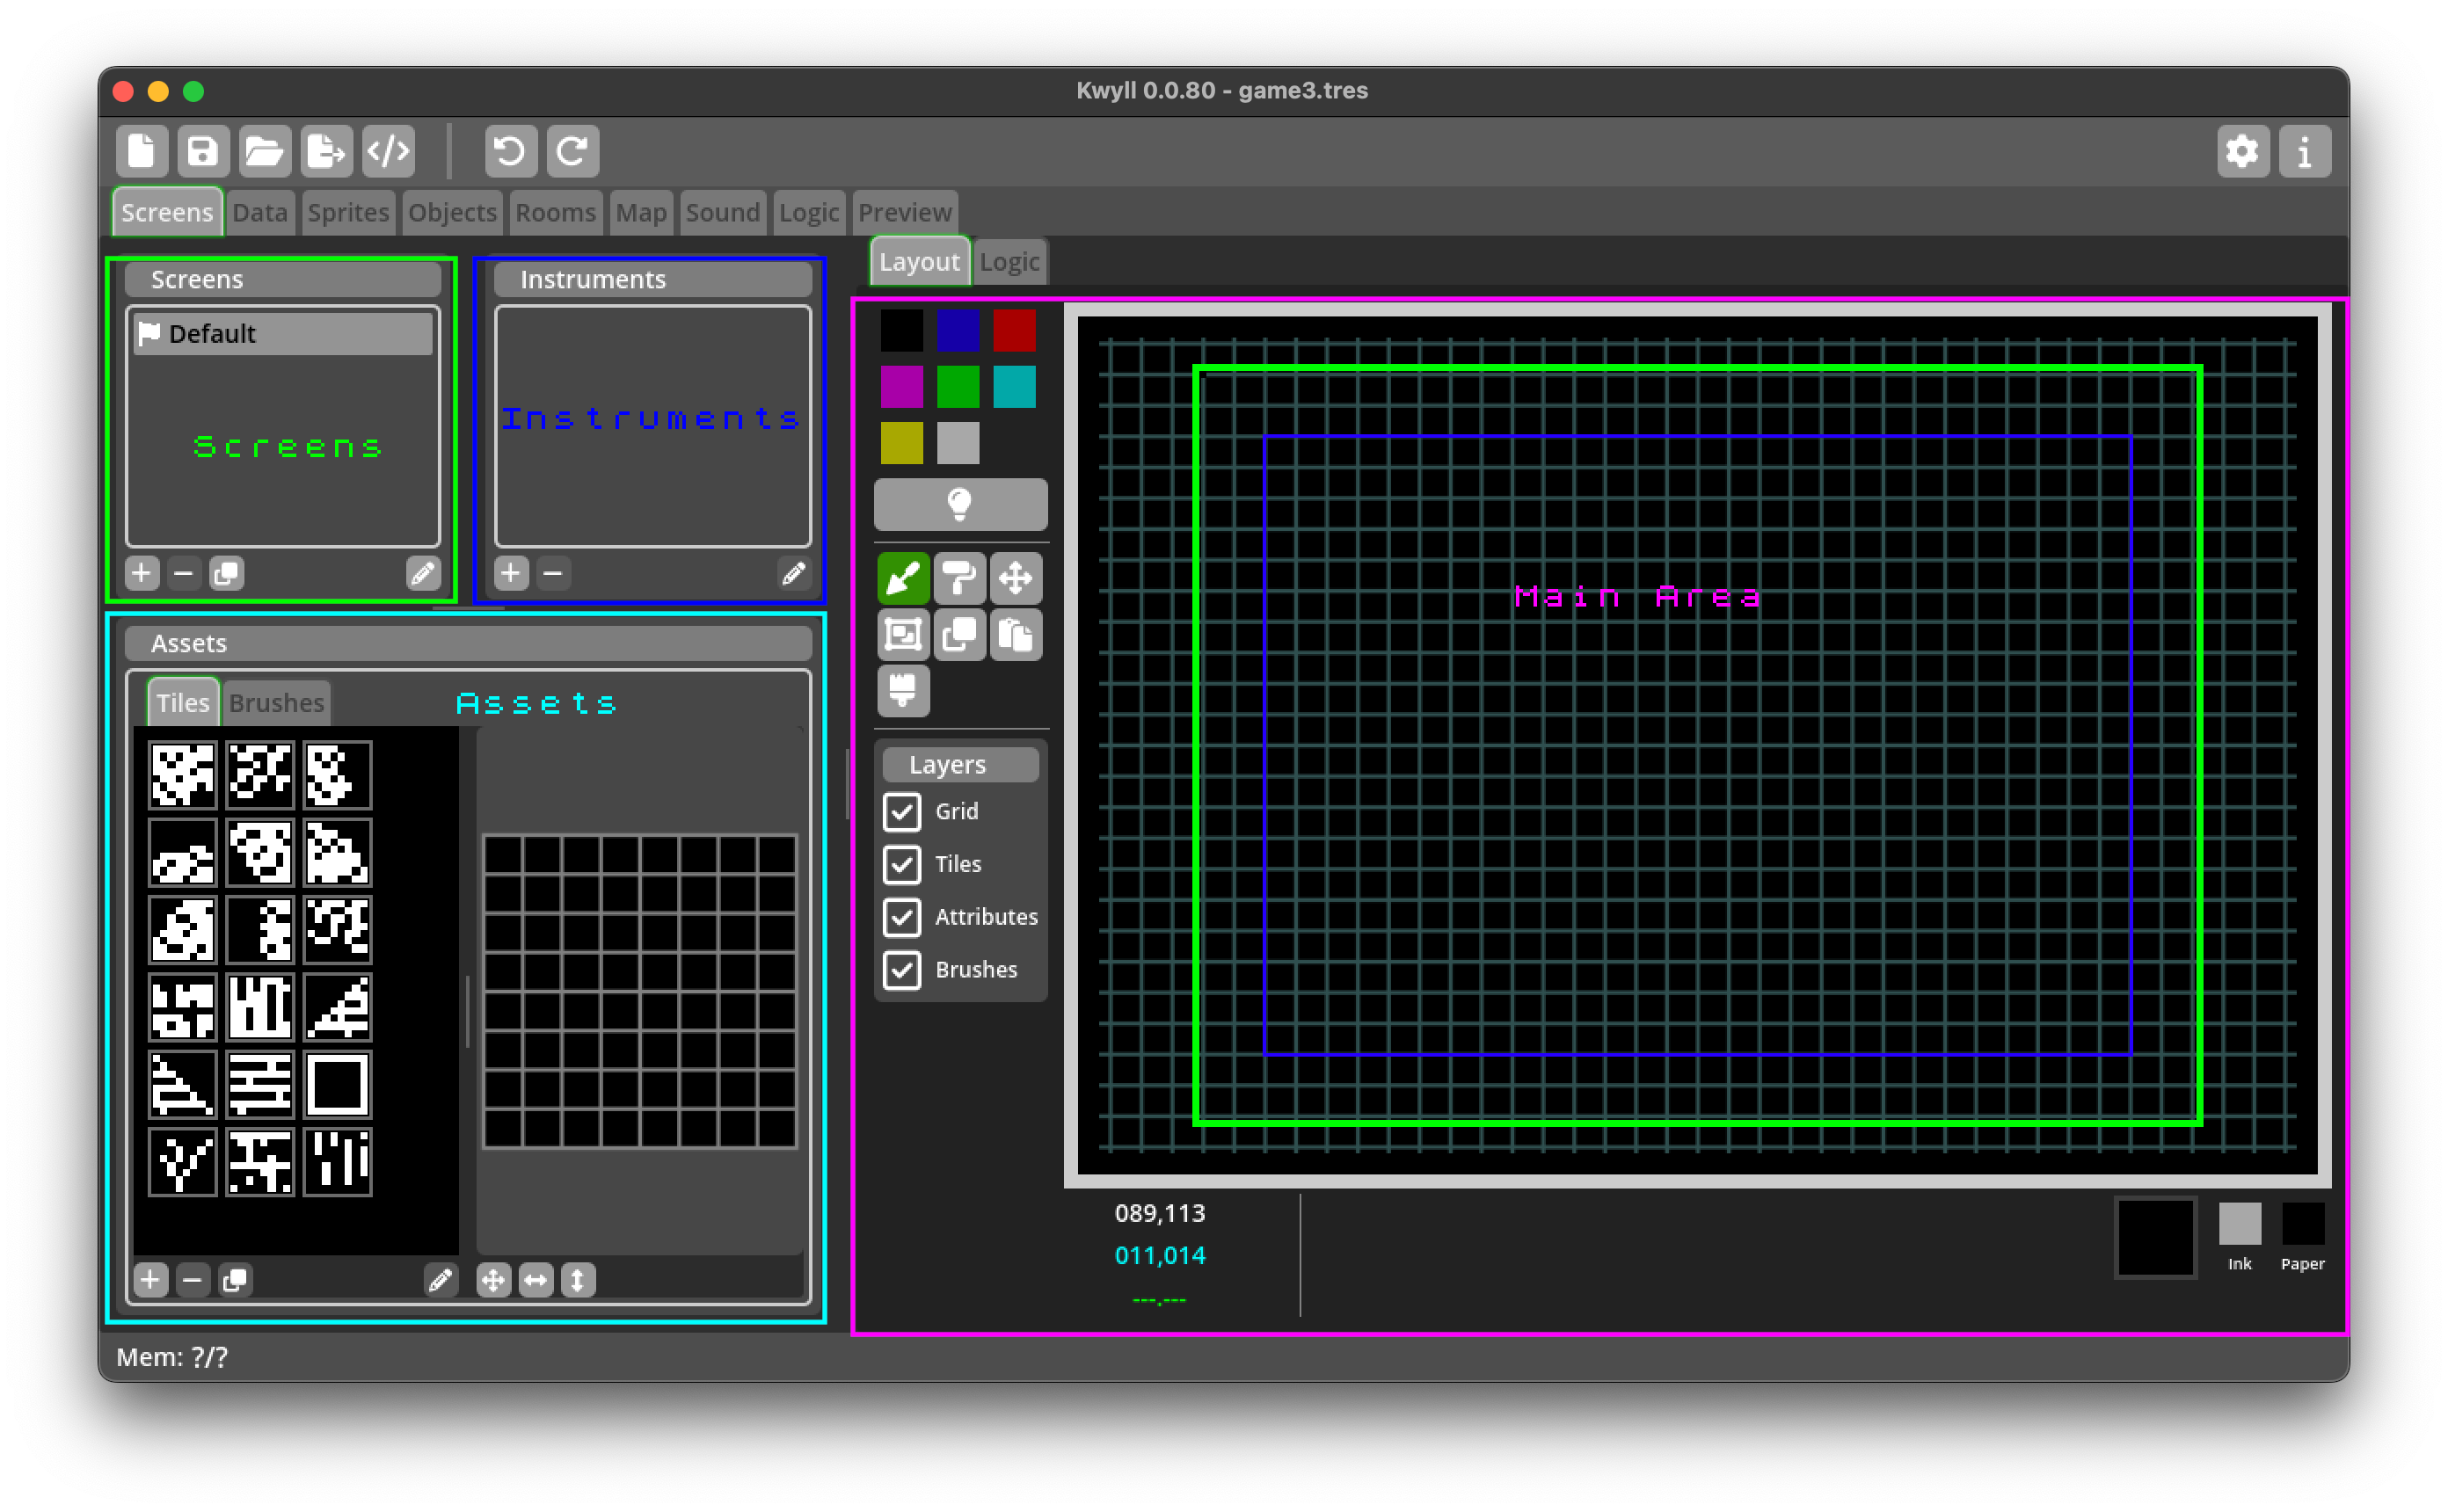Select the rectangular Selection tool
The height and width of the screenshot is (1512, 2448).
click(x=903, y=634)
